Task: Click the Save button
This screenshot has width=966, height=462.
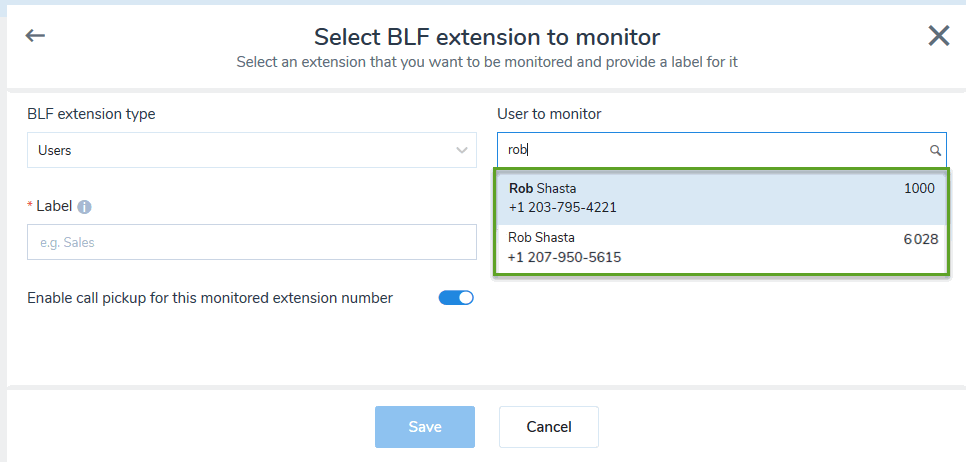Action: 425,427
